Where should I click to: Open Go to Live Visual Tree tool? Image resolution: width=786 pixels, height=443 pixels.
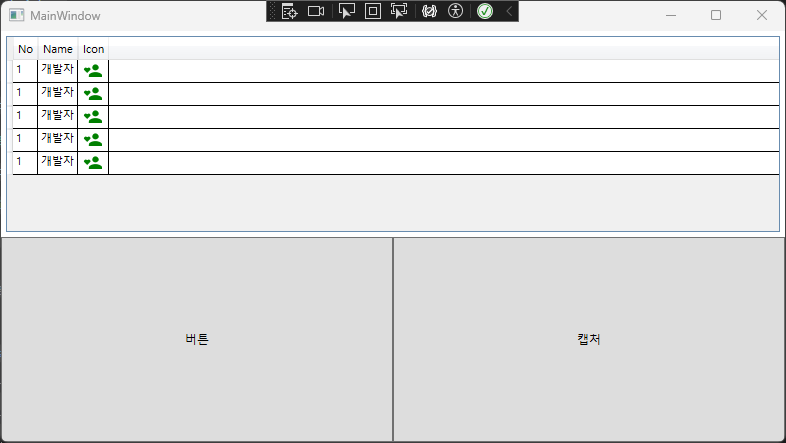pyautogui.click(x=289, y=11)
